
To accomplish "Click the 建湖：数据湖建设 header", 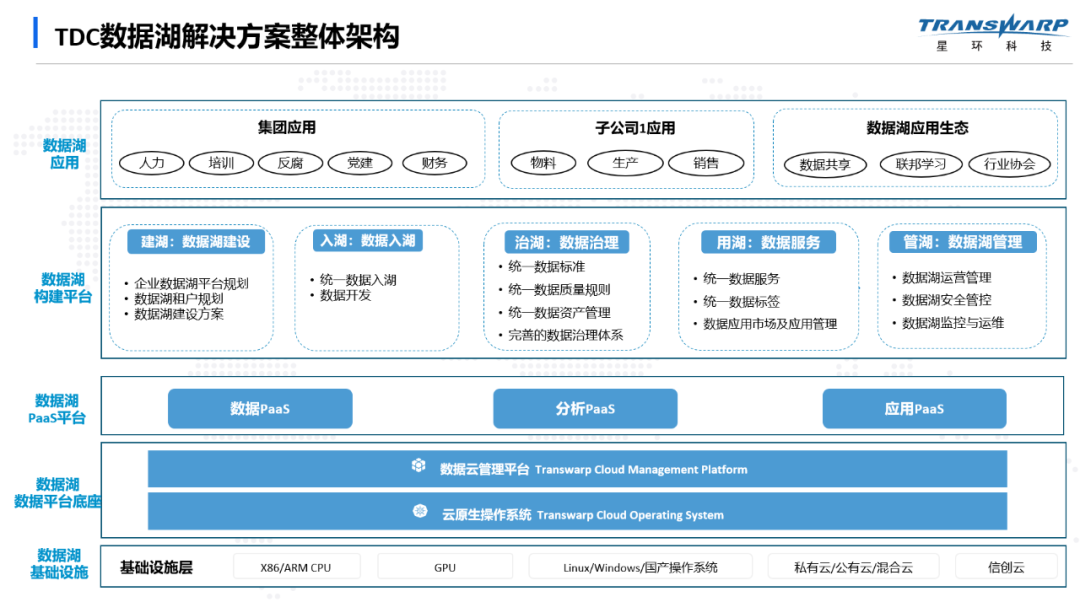I will [x=196, y=242].
